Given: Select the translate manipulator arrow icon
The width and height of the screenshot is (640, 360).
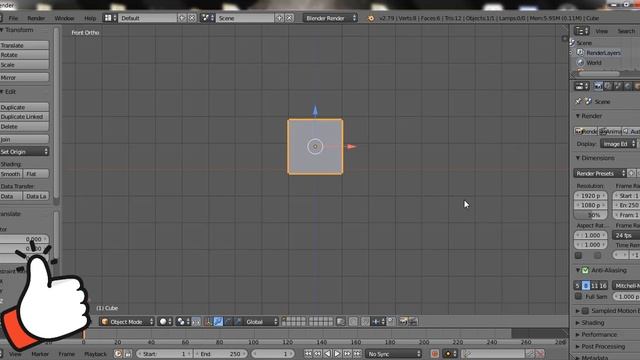Looking at the screenshot, I should pos(218,322).
